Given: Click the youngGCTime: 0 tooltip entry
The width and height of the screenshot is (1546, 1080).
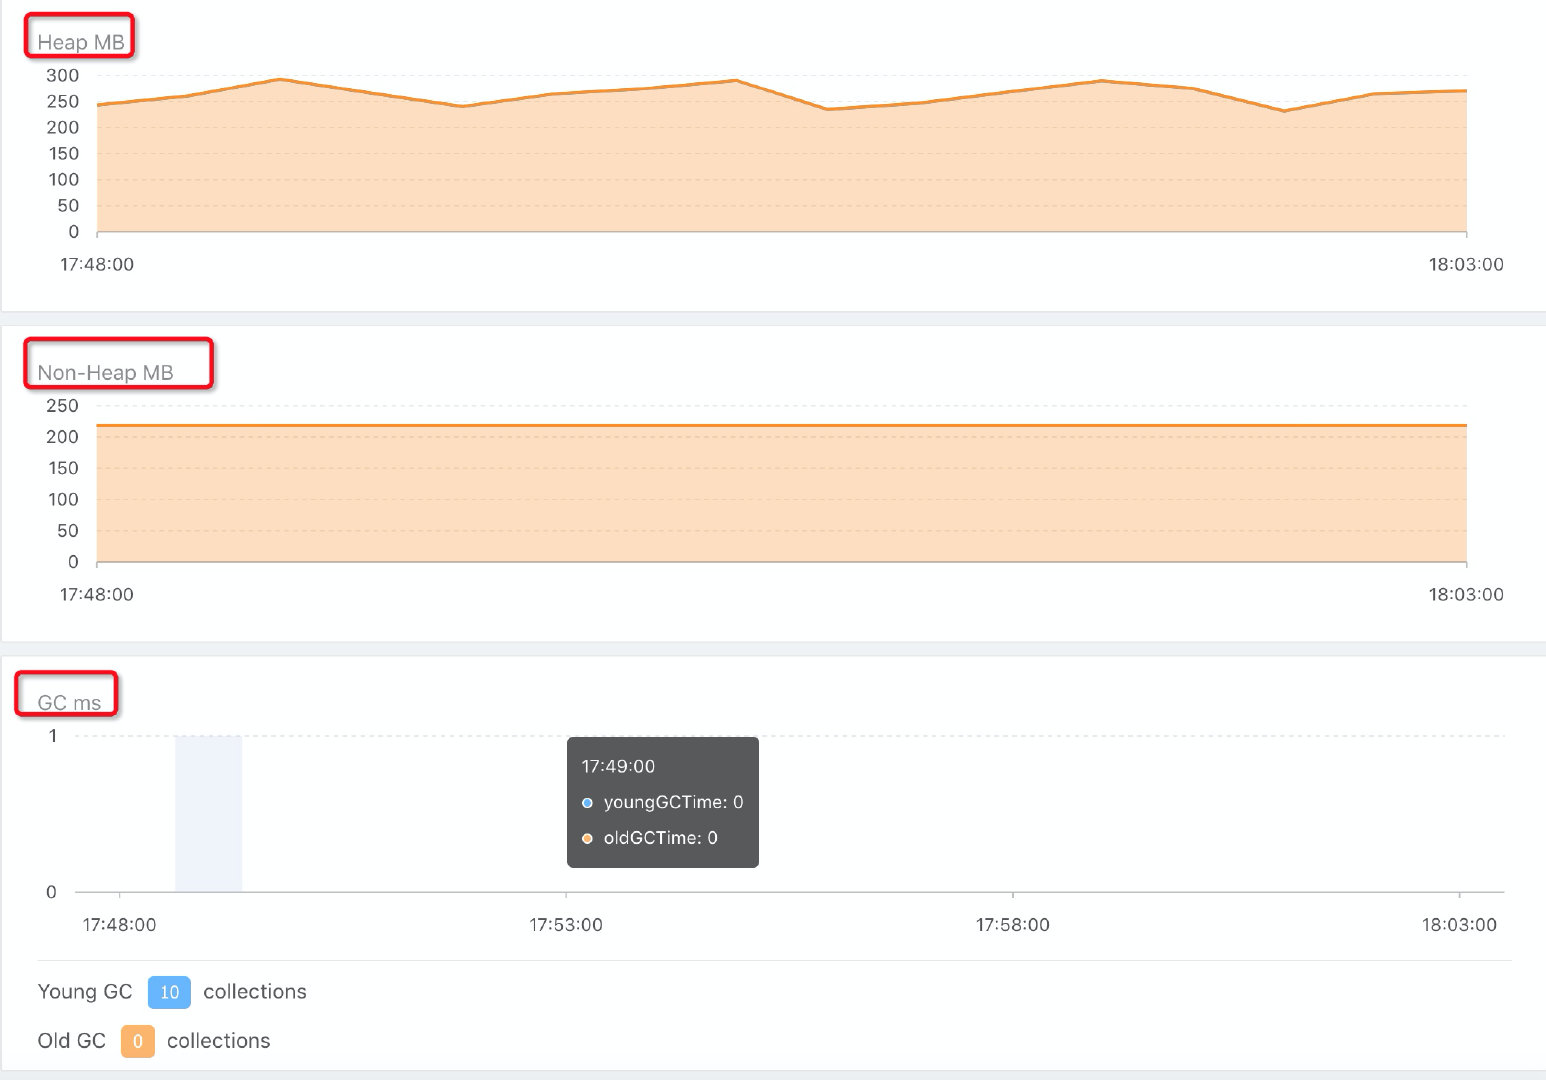Looking at the screenshot, I should 673,803.
